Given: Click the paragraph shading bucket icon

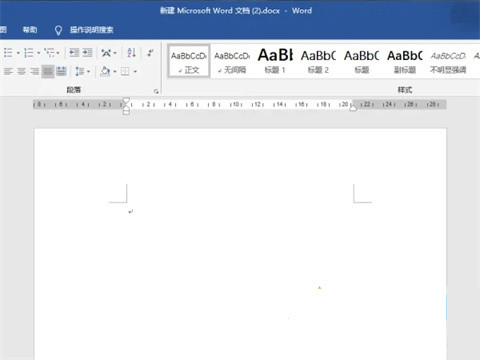Looking at the screenshot, I should click(105, 71).
